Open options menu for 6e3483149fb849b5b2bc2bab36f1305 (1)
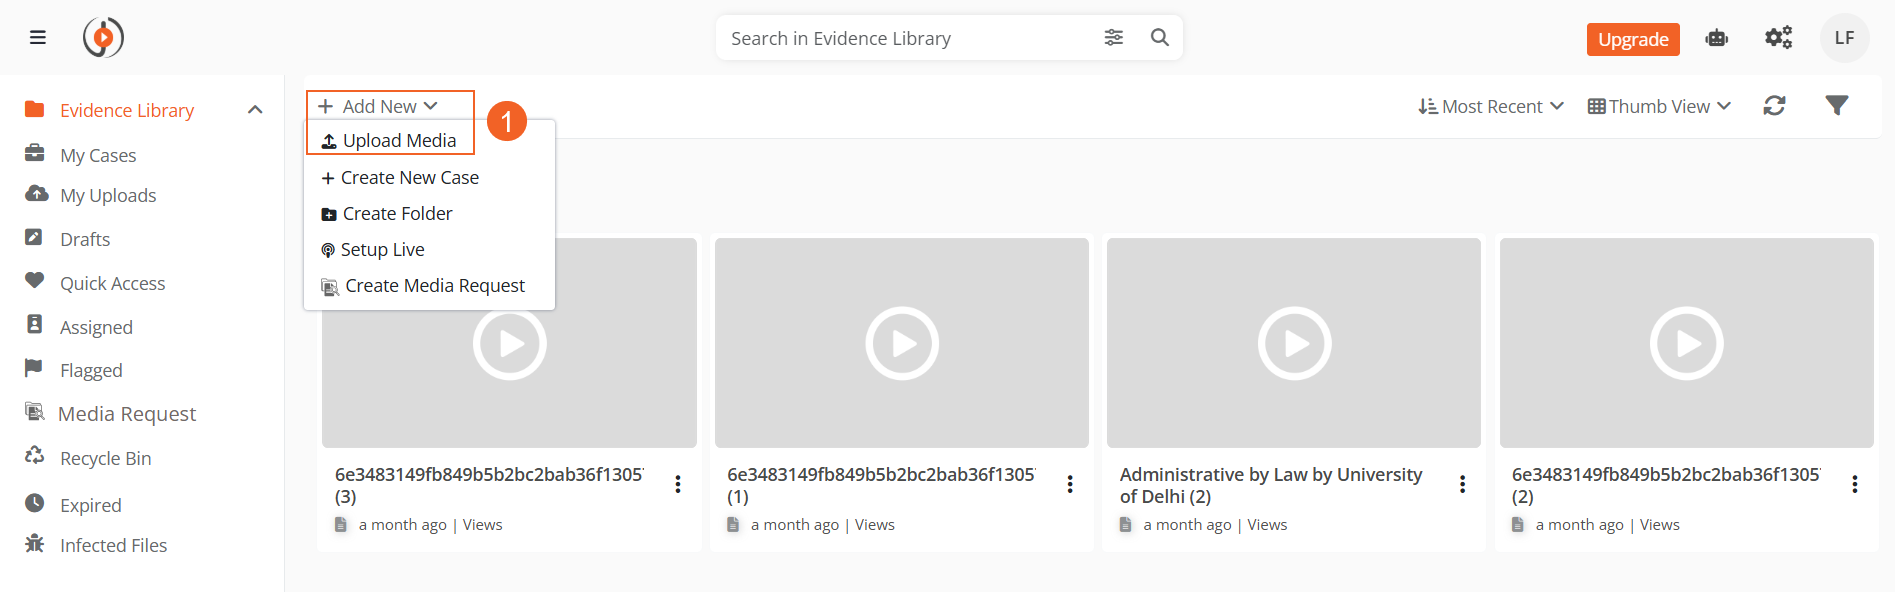This screenshot has height=592, width=1895. (x=1070, y=484)
